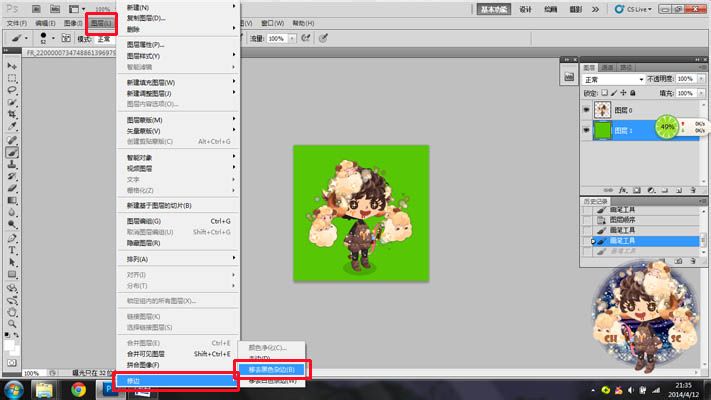Screen dimensions: 711x400
Task: Select the History Brush tool
Action: (12, 176)
